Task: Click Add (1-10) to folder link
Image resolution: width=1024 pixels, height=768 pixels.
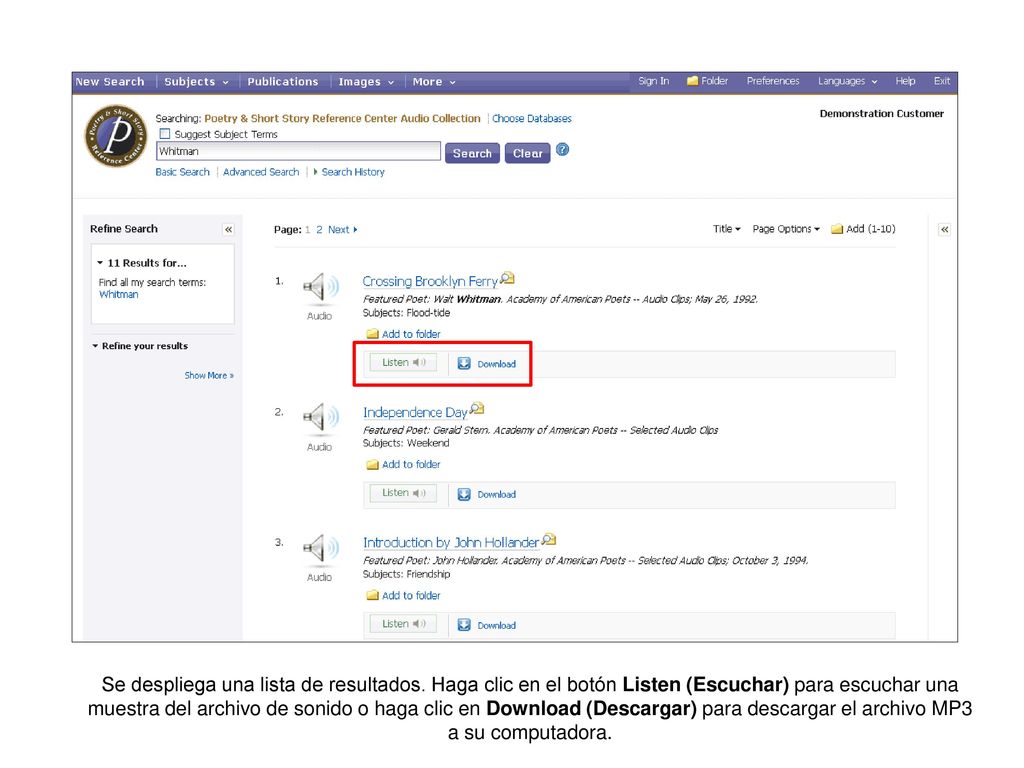Action: 871,229
